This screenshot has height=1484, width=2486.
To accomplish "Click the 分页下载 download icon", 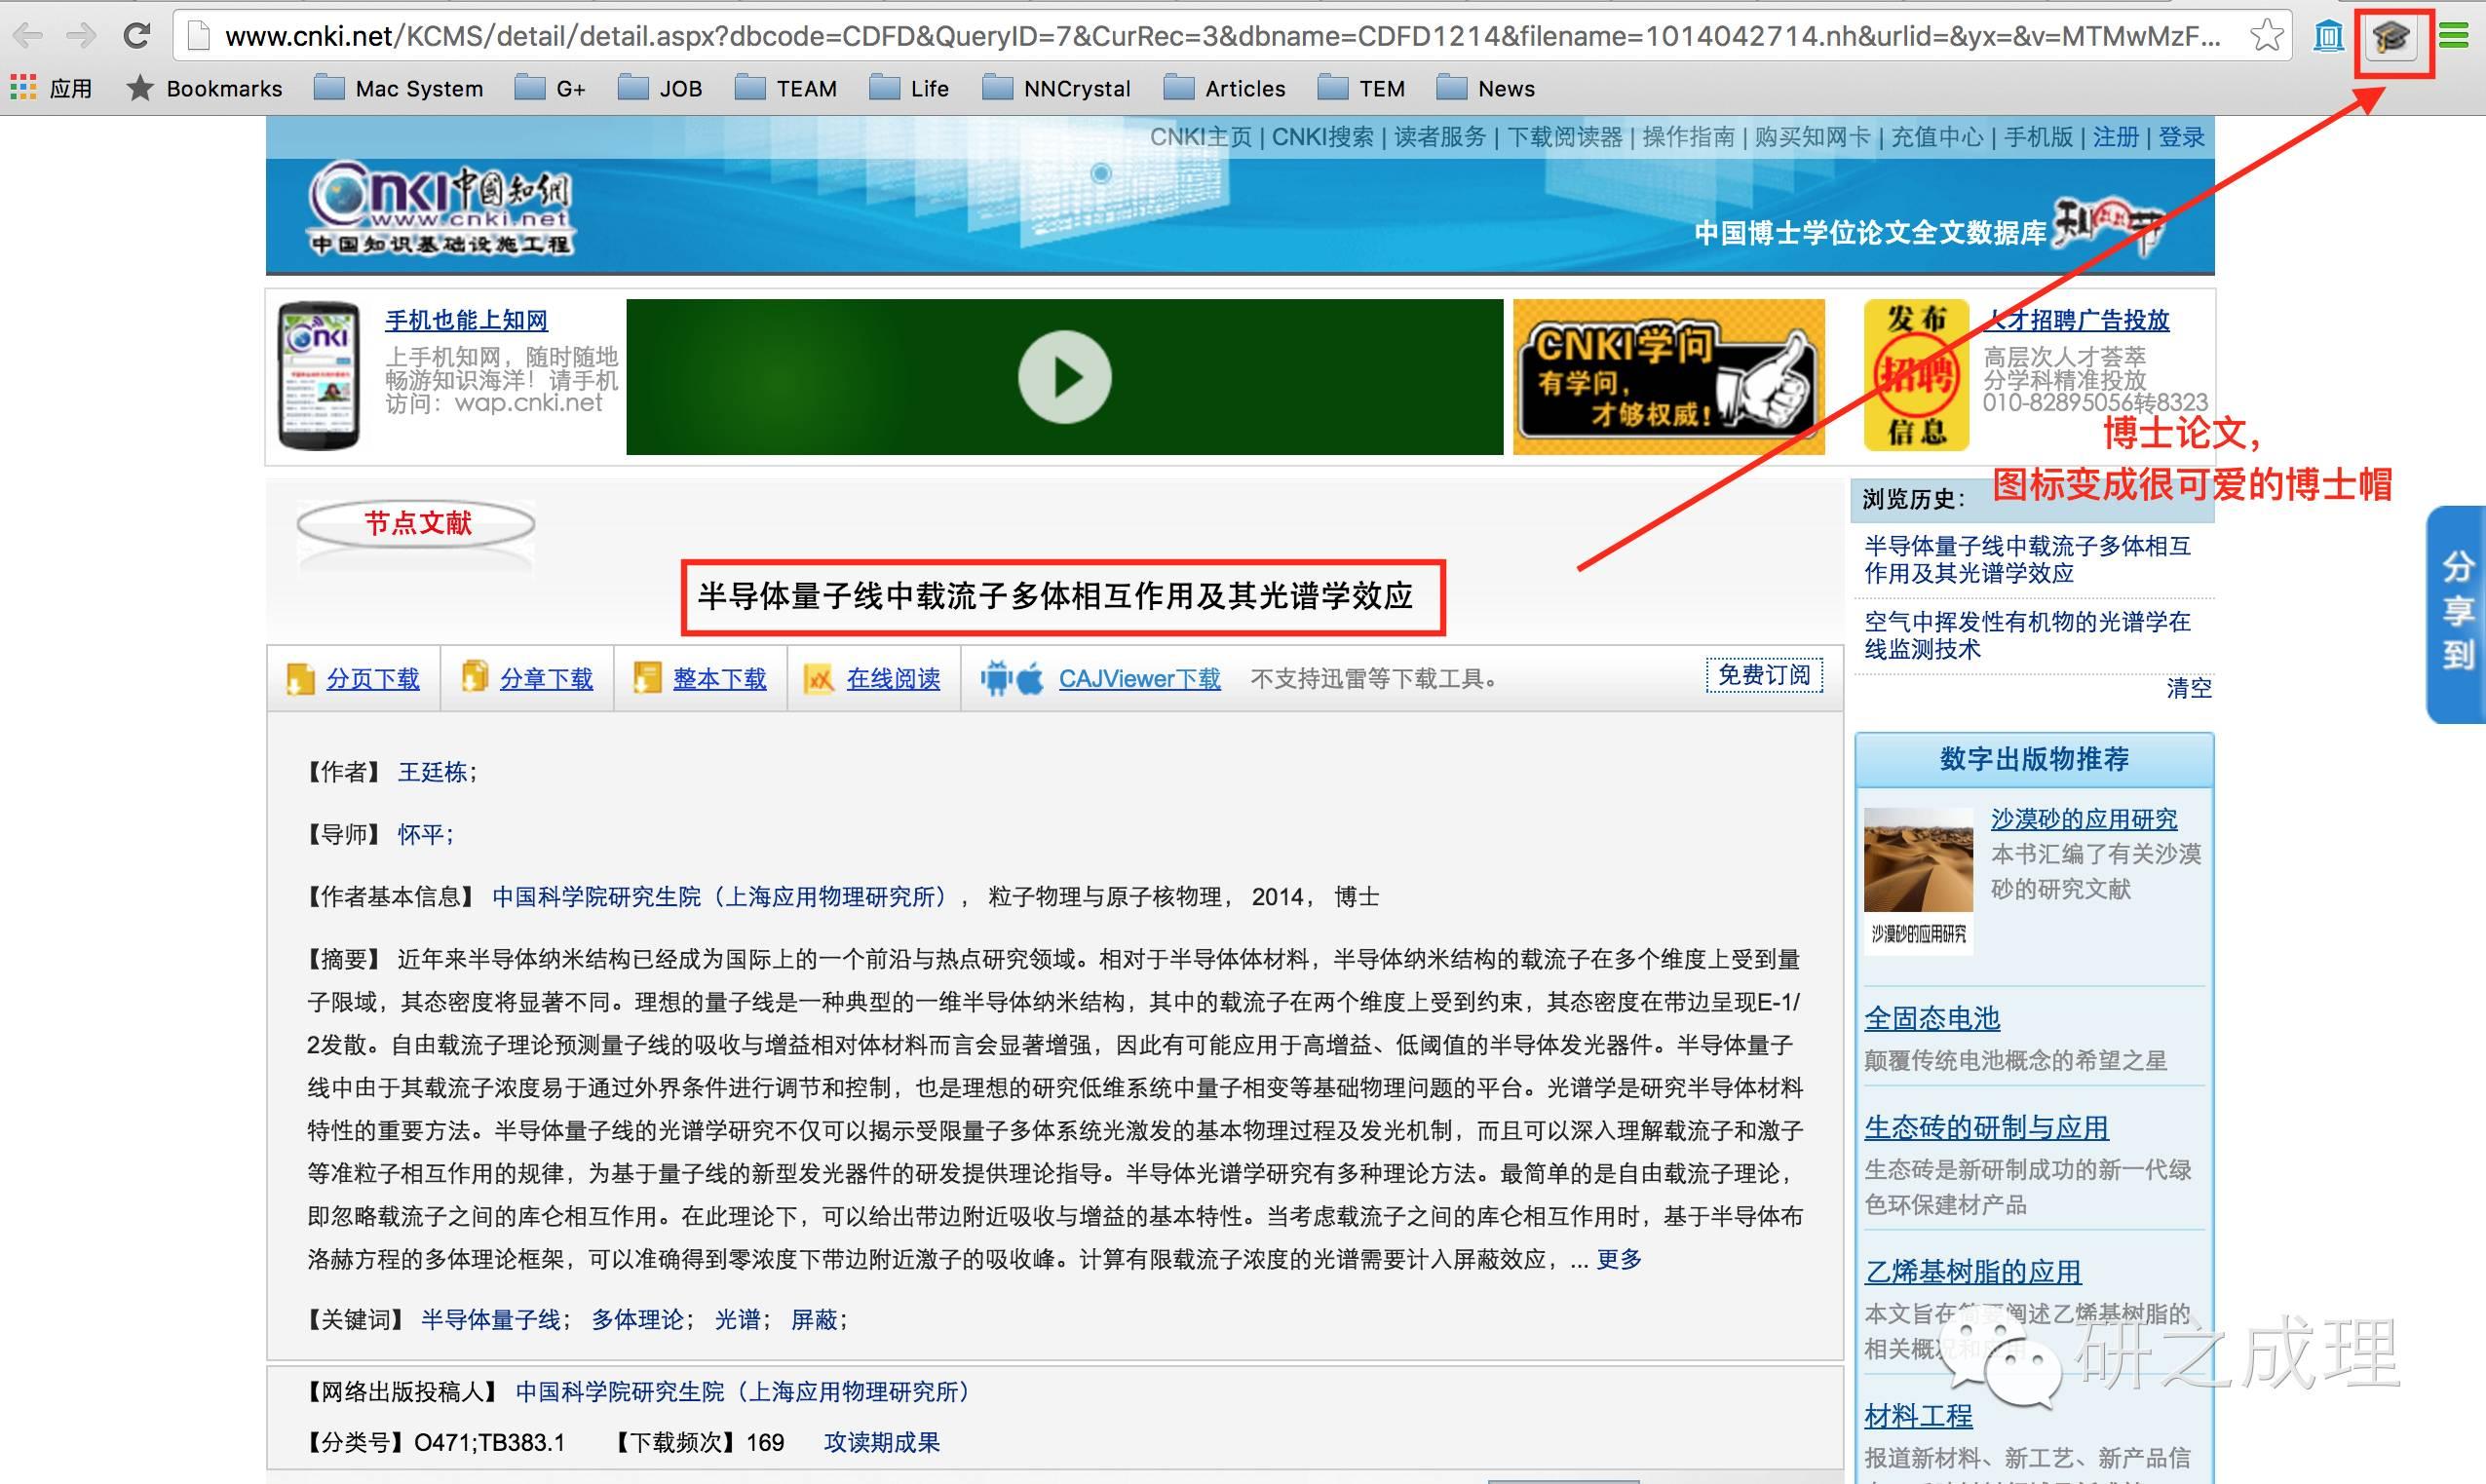I will pos(300,679).
